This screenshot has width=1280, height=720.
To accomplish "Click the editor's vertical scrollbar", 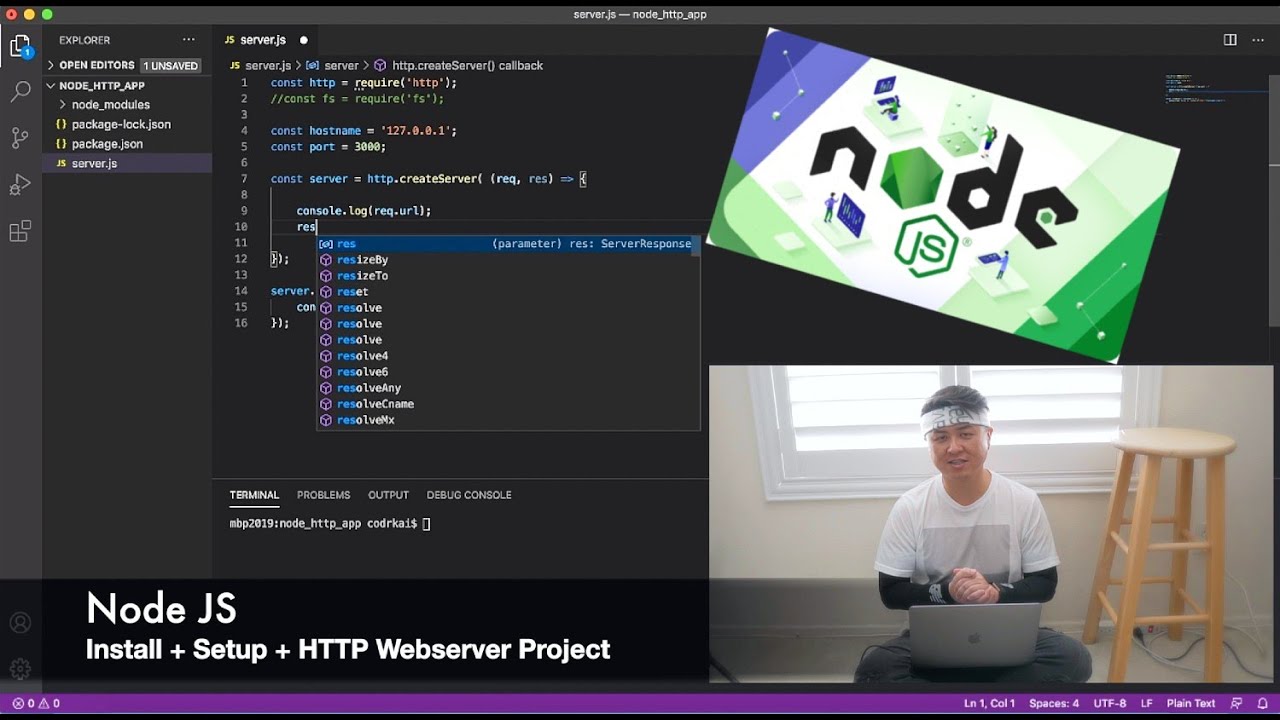I will click(x=1274, y=200).
